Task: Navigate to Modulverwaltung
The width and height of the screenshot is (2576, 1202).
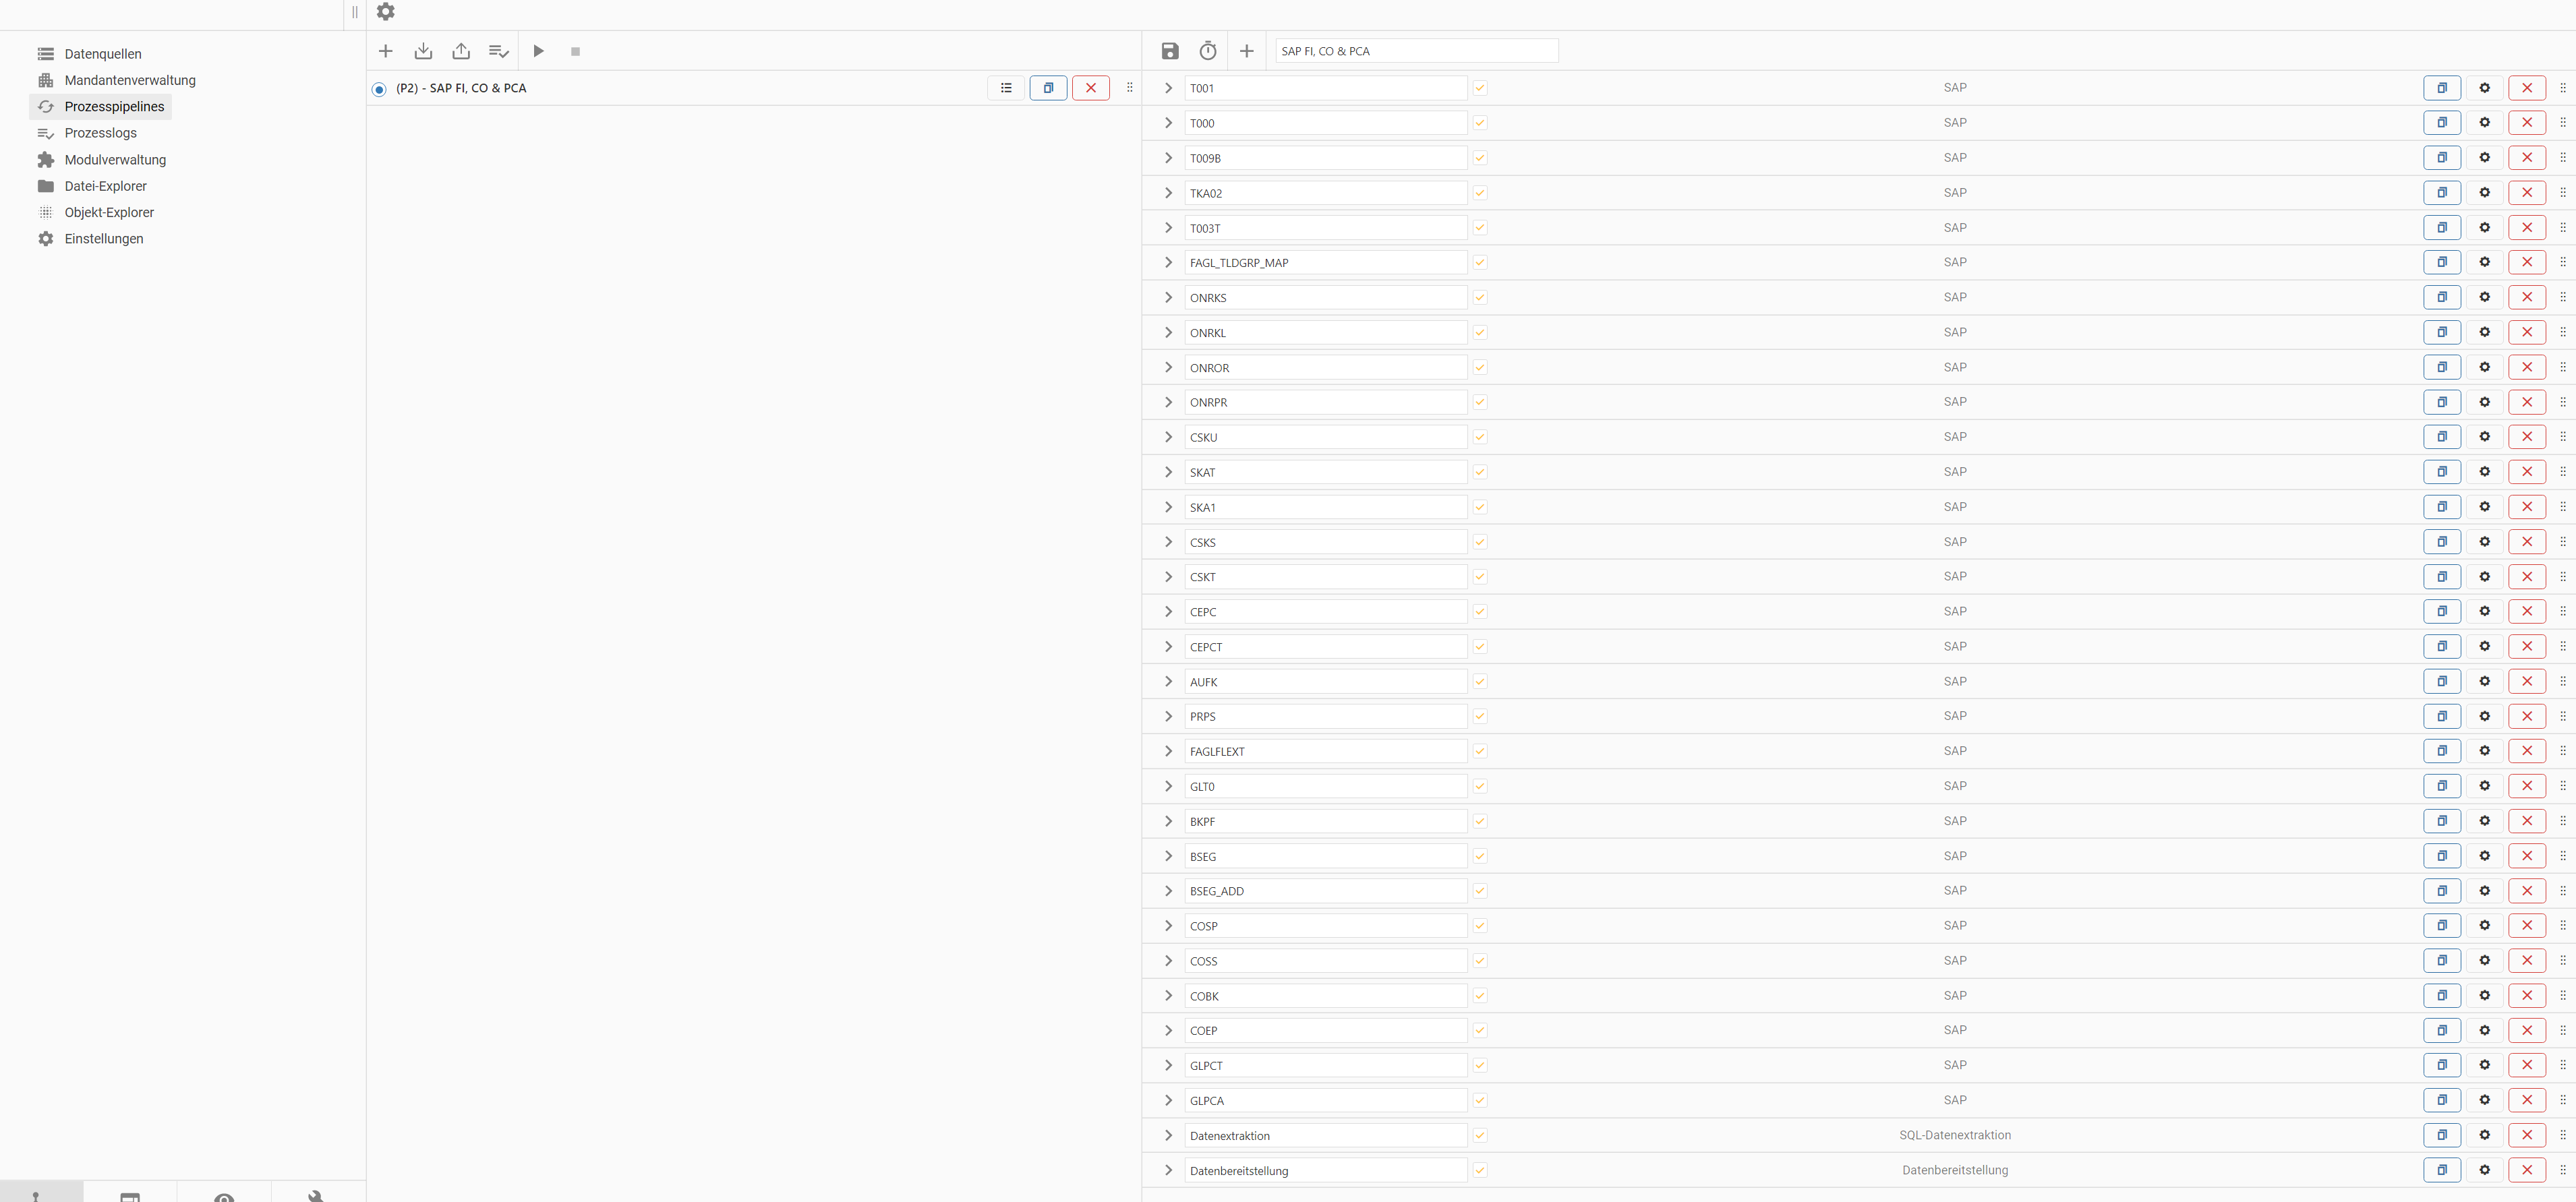Action: (x=115, y=160)
